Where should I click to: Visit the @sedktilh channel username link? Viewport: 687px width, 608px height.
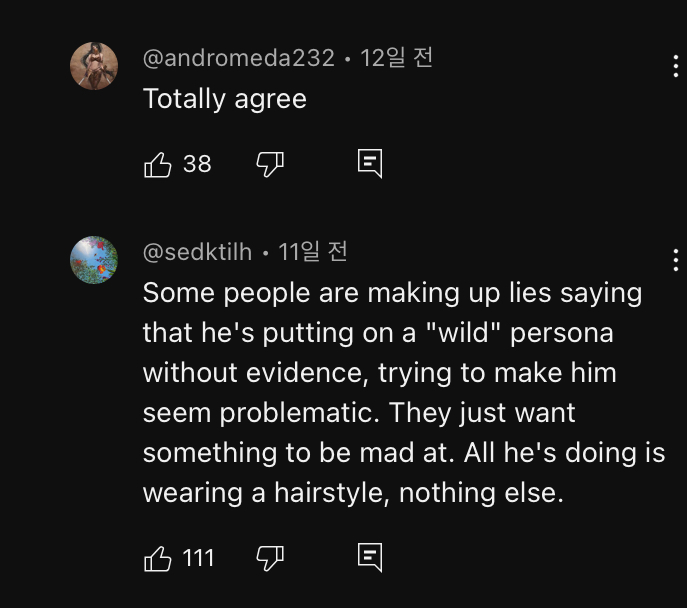click(x=197, y=252)
